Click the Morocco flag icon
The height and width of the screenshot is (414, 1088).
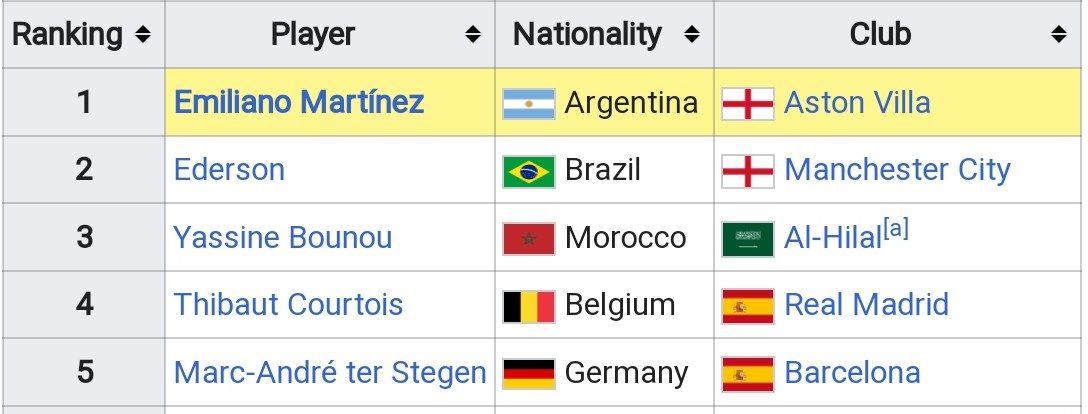tap(529, 239)
